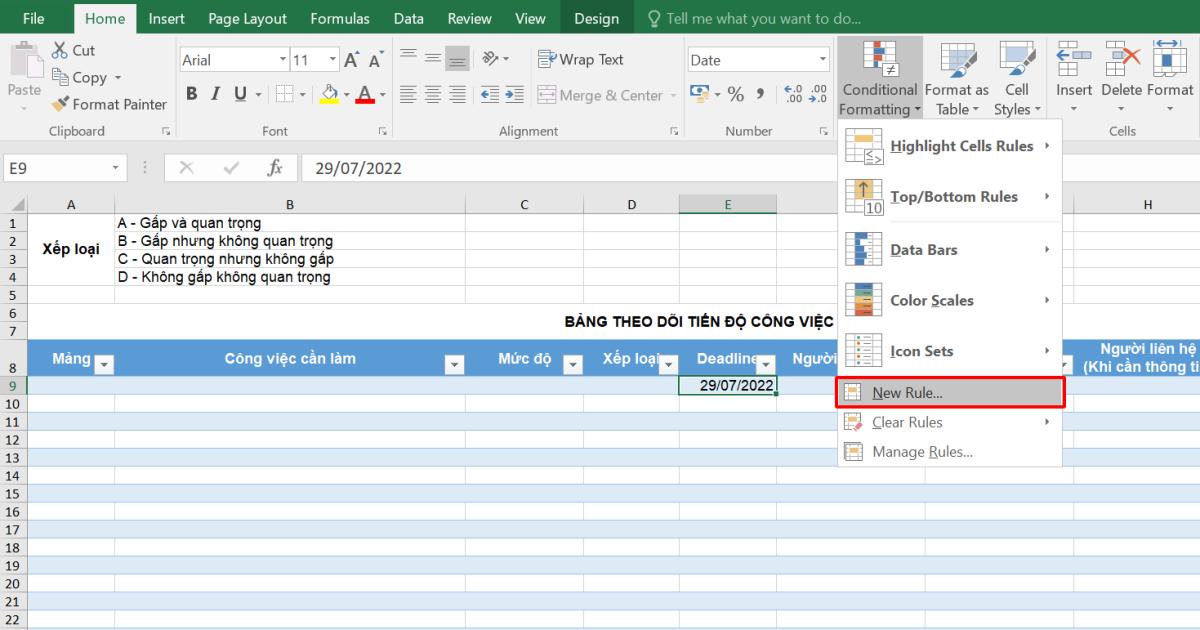Screen dimensions: 1200x630
Task: Open the Arial font name dropdown
Action: (x=283, y=60)
